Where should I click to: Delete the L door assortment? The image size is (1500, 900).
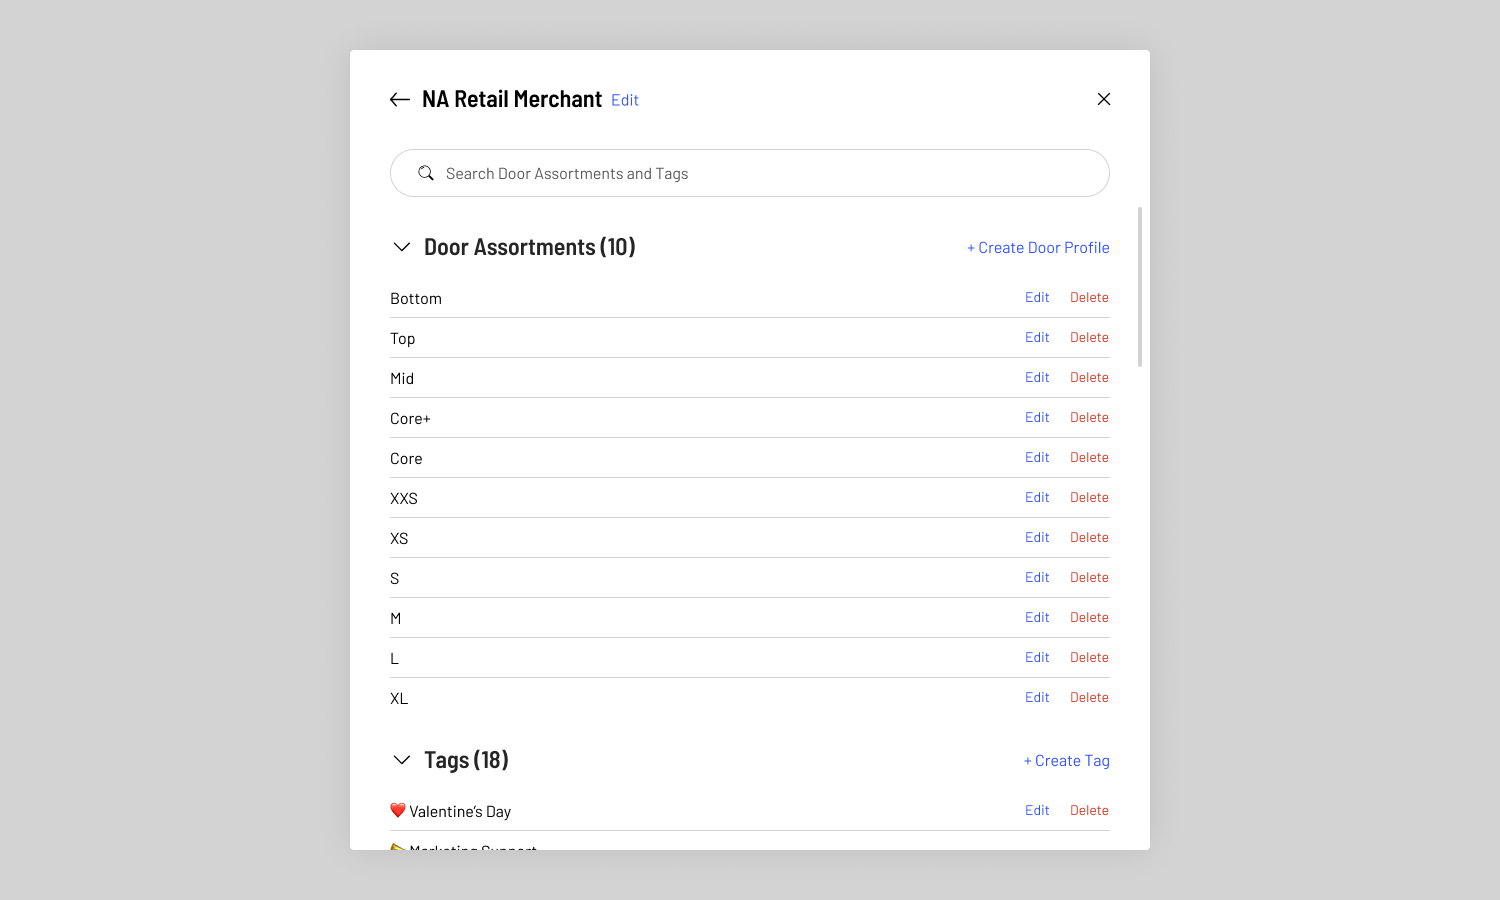coord(1089,657)
